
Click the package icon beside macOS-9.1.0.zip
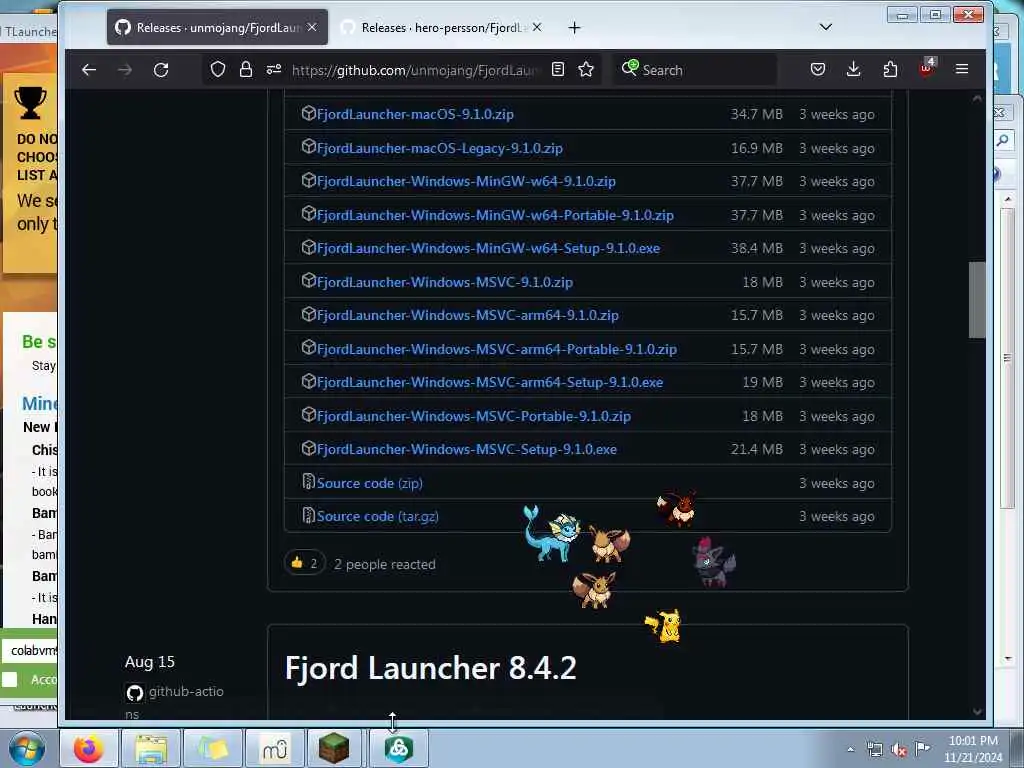[308, 113]
